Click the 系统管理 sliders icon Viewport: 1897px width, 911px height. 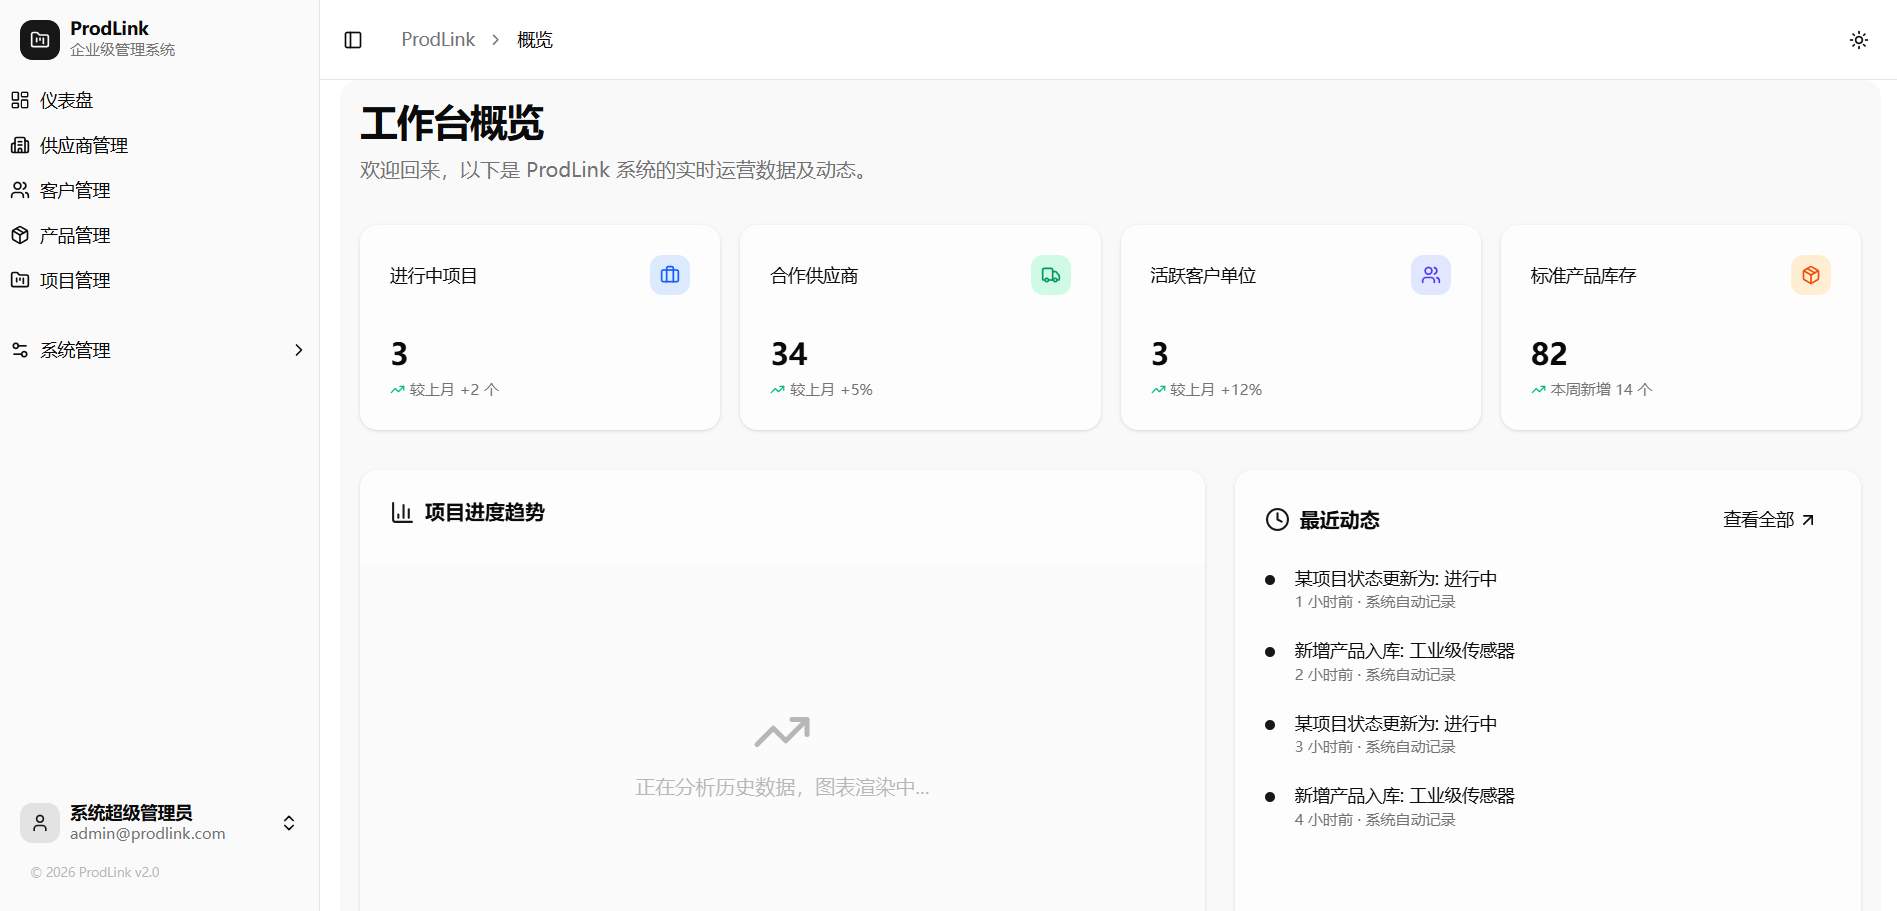tap(20, 350)
